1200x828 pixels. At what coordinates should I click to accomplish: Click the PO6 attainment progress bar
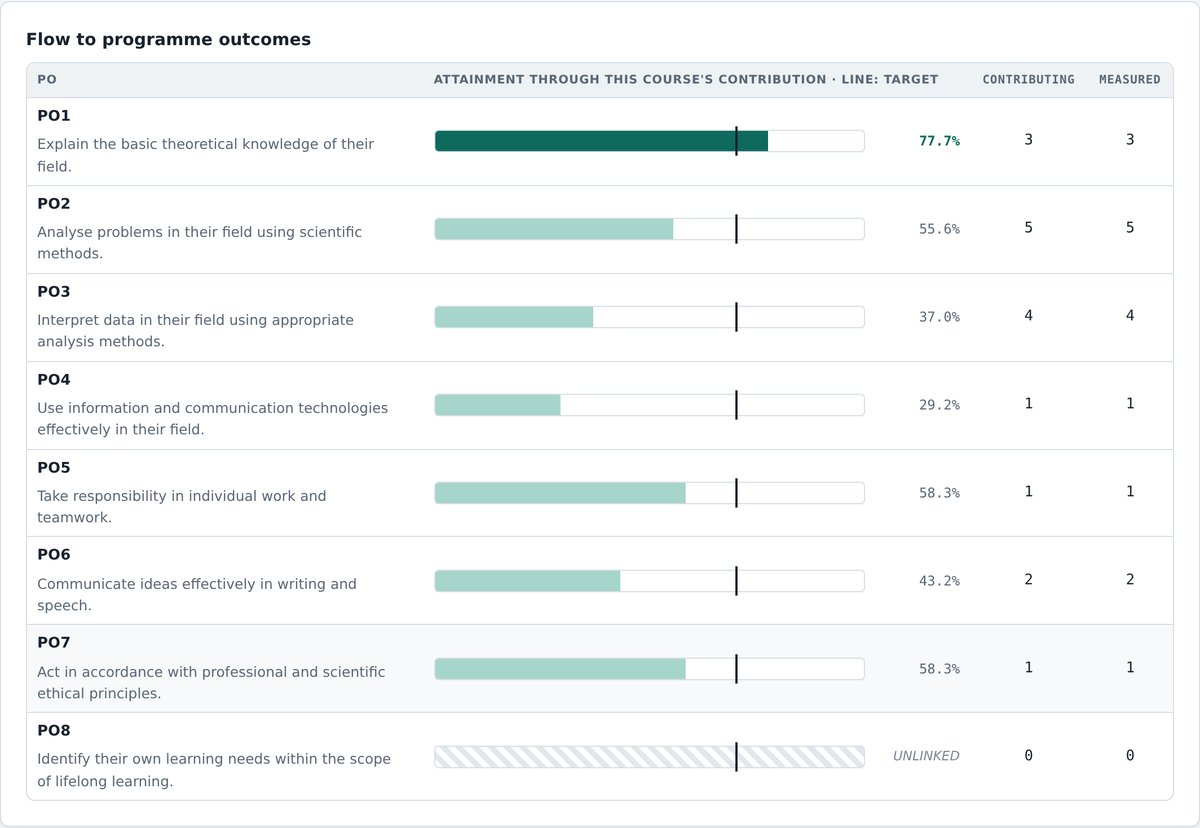649,581
